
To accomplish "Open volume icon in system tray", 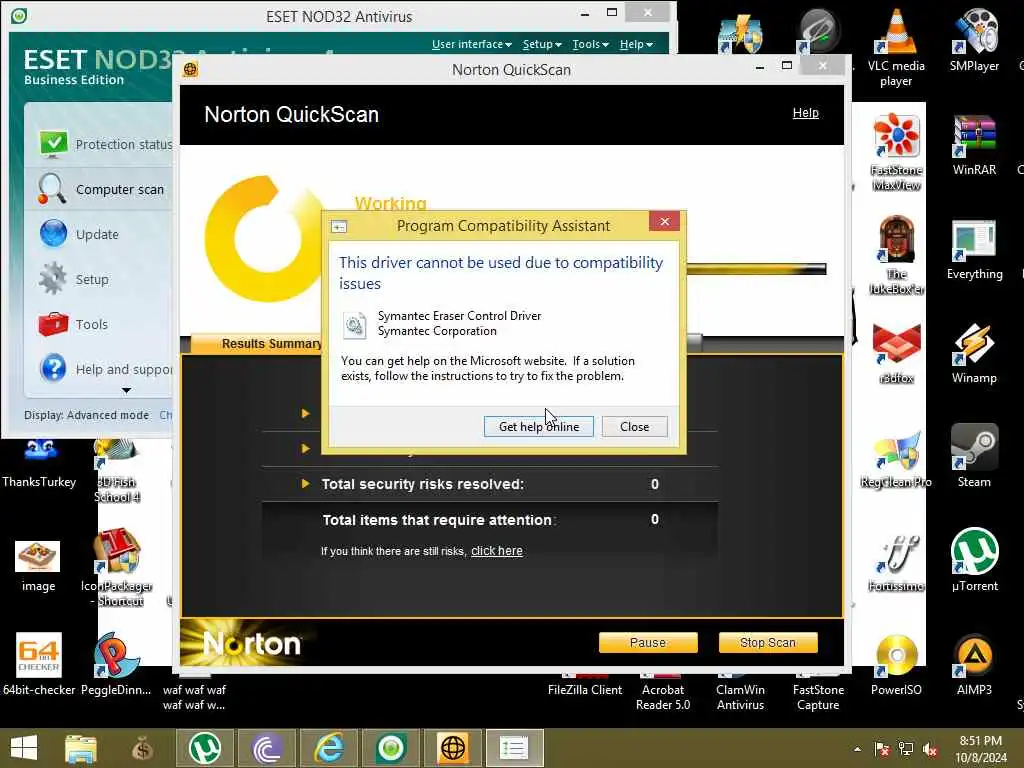I will pyautogui.click(x=930, y=749).
